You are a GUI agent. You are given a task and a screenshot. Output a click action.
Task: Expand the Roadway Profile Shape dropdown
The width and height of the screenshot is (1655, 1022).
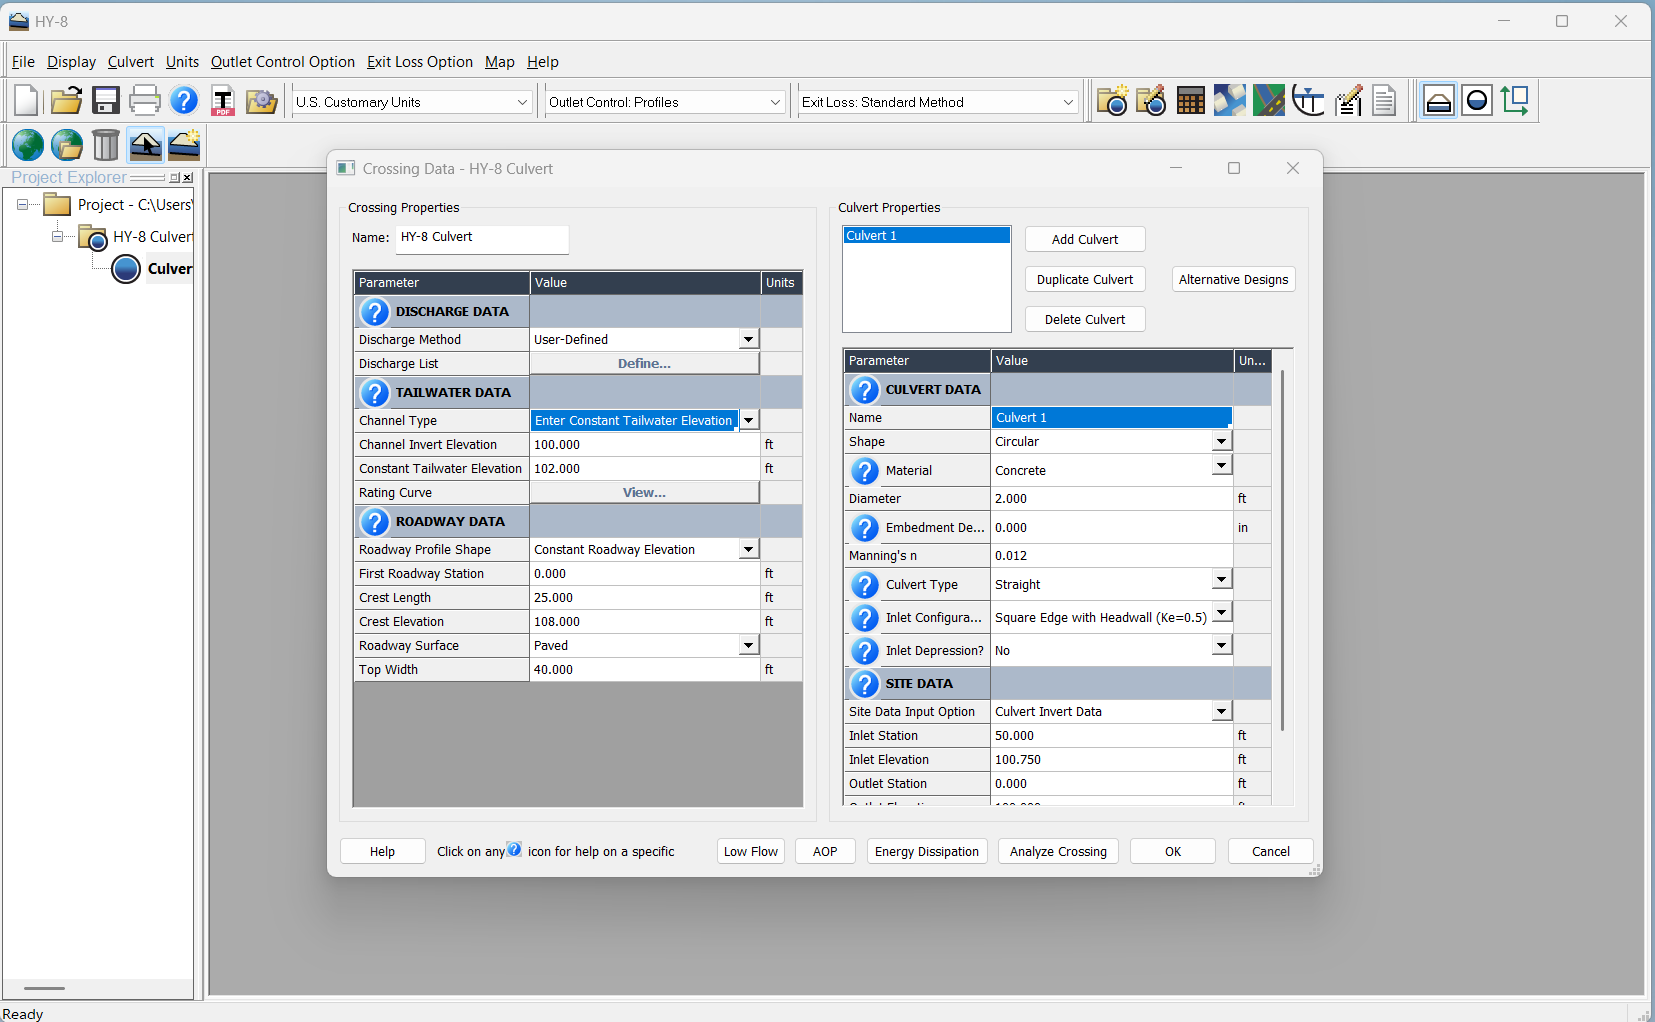(748, 550)
